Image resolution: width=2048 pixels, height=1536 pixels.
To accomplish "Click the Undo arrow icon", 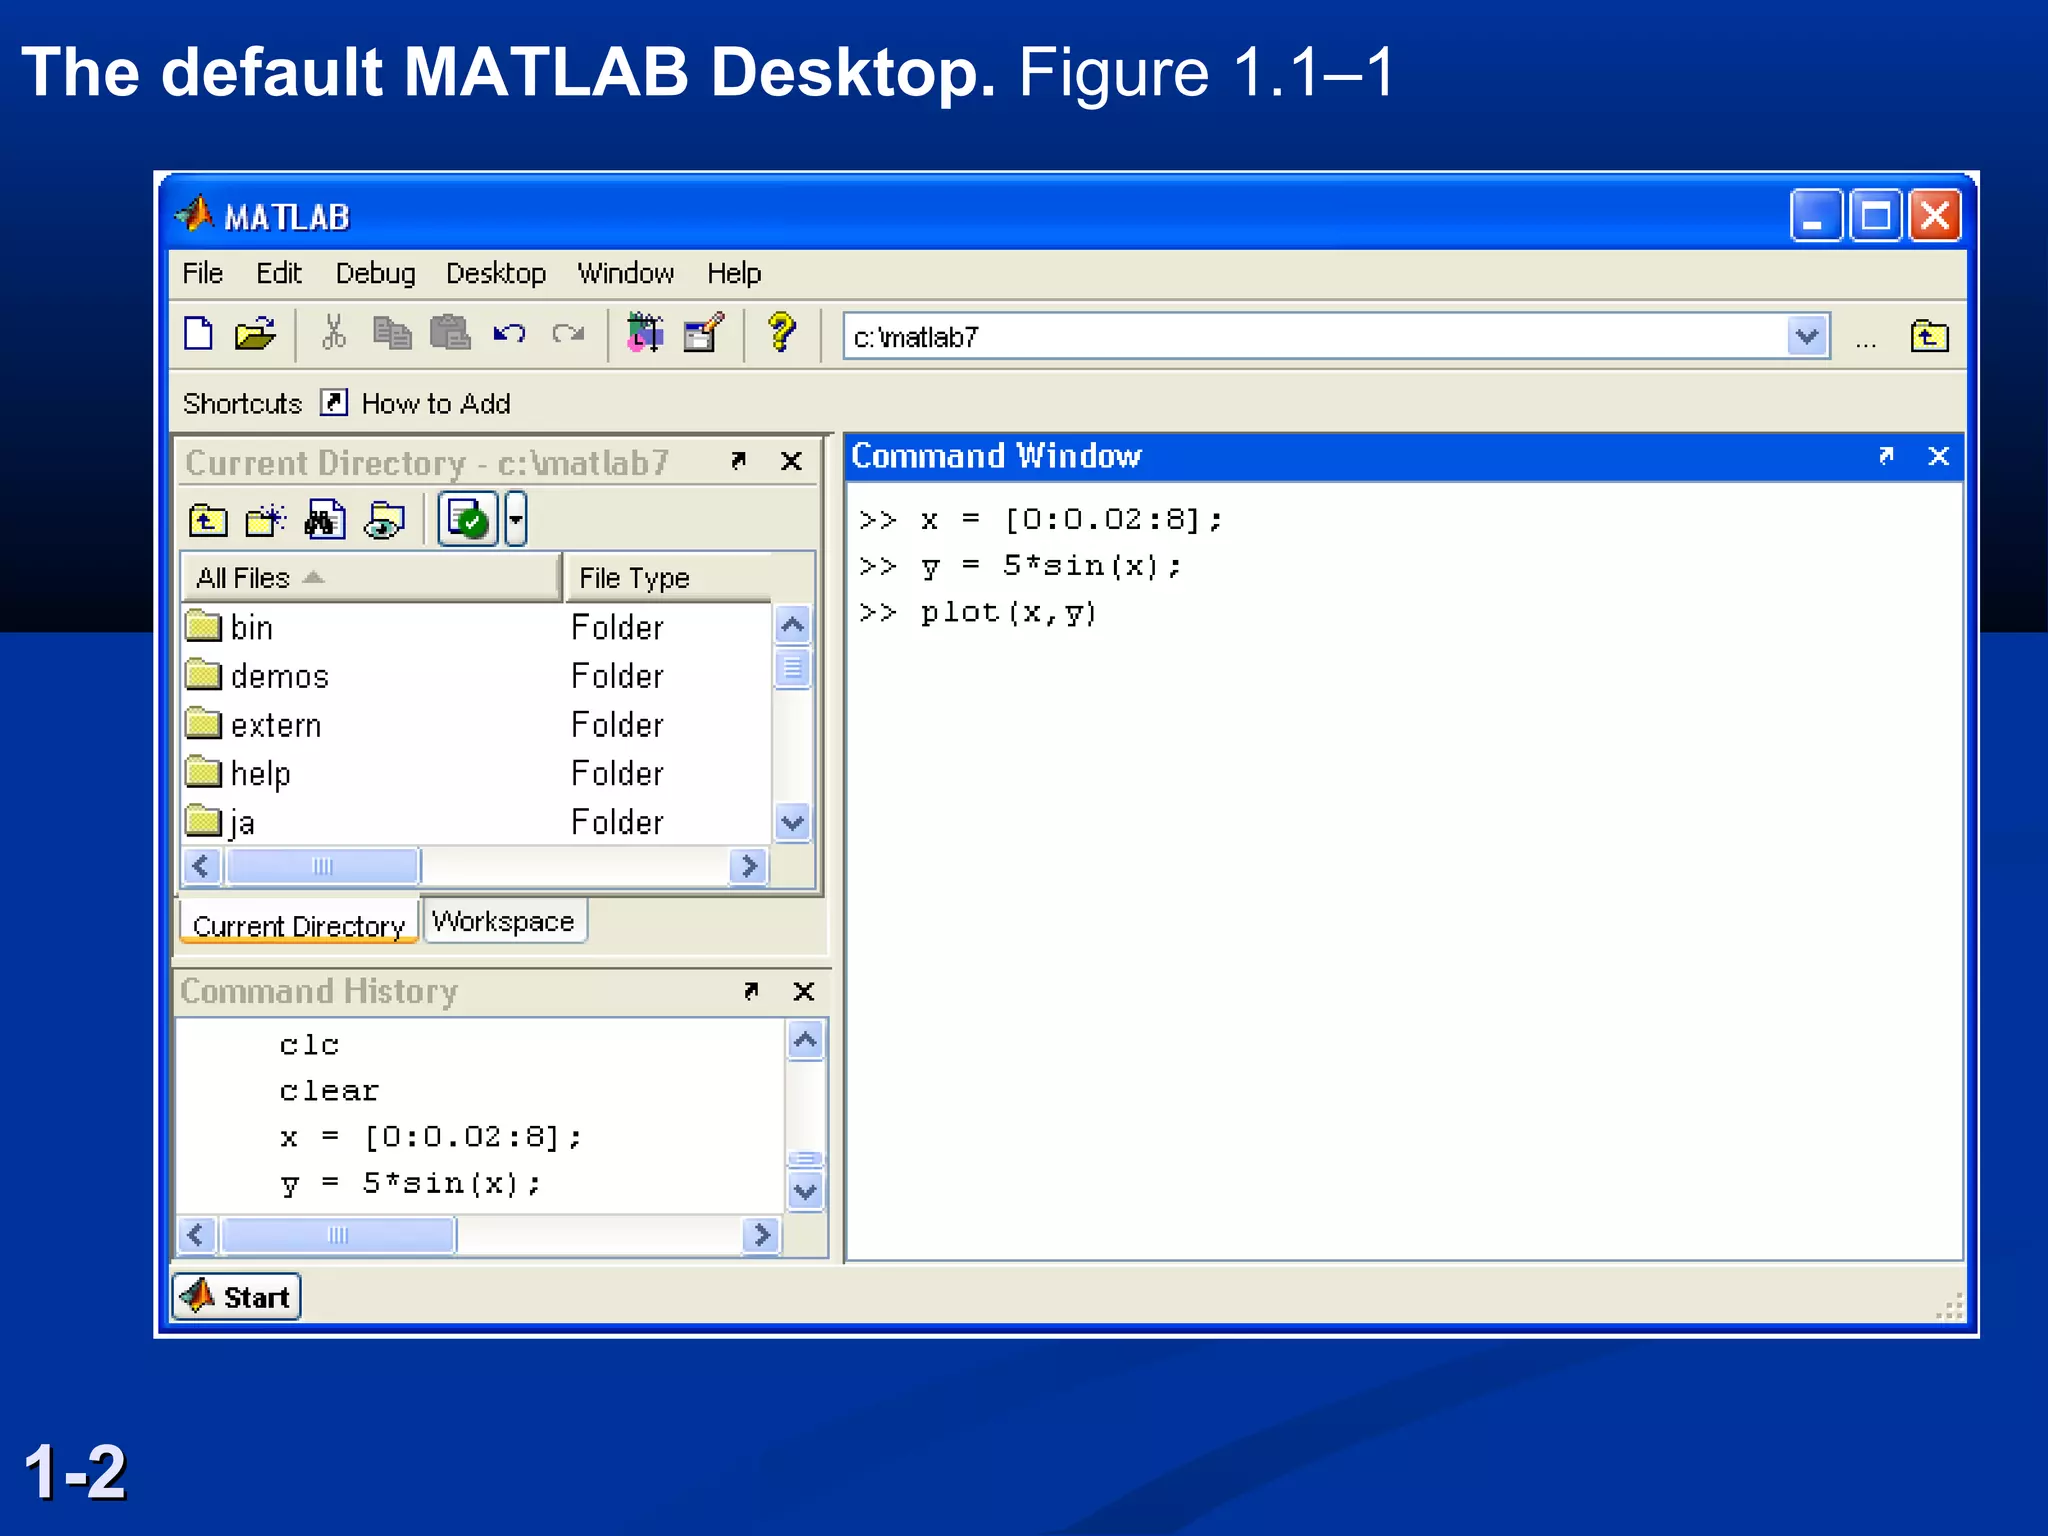I will 509,333.
